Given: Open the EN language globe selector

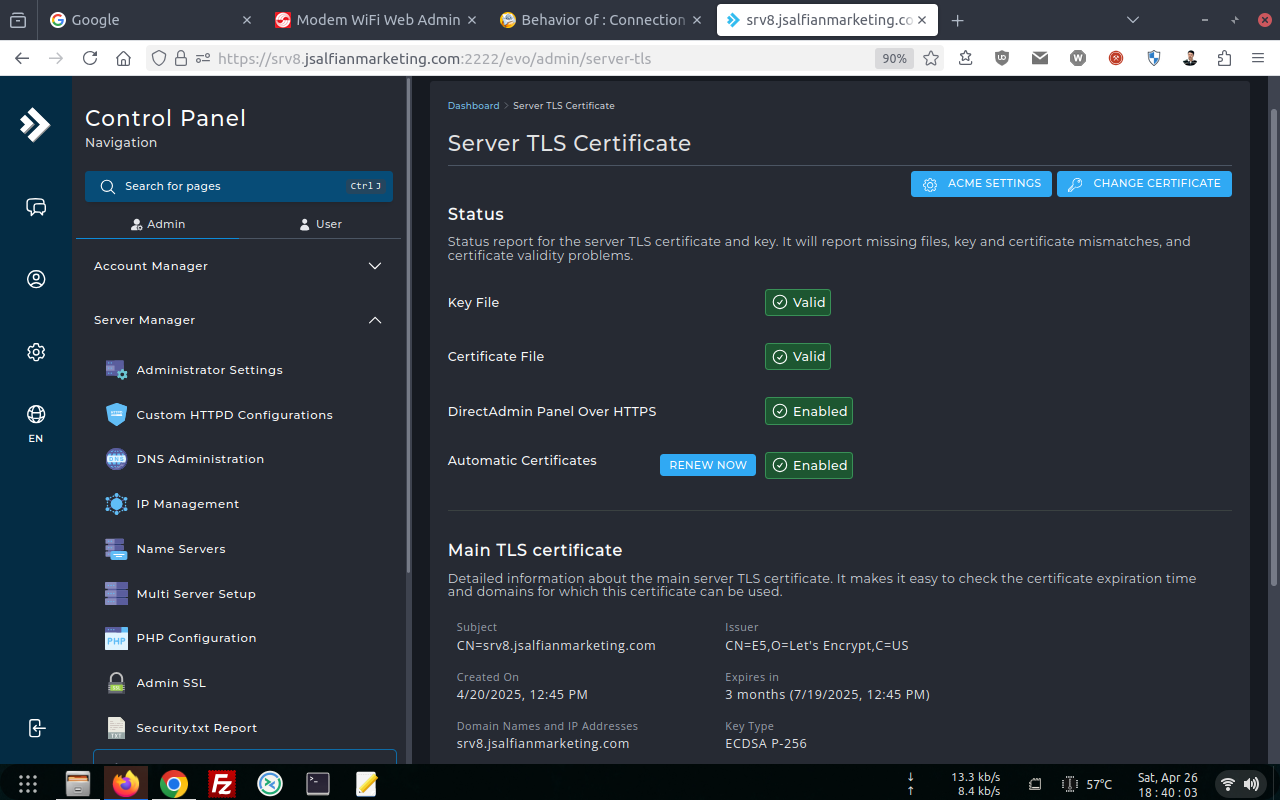Looking at the screenshot, I should point(36,423).
